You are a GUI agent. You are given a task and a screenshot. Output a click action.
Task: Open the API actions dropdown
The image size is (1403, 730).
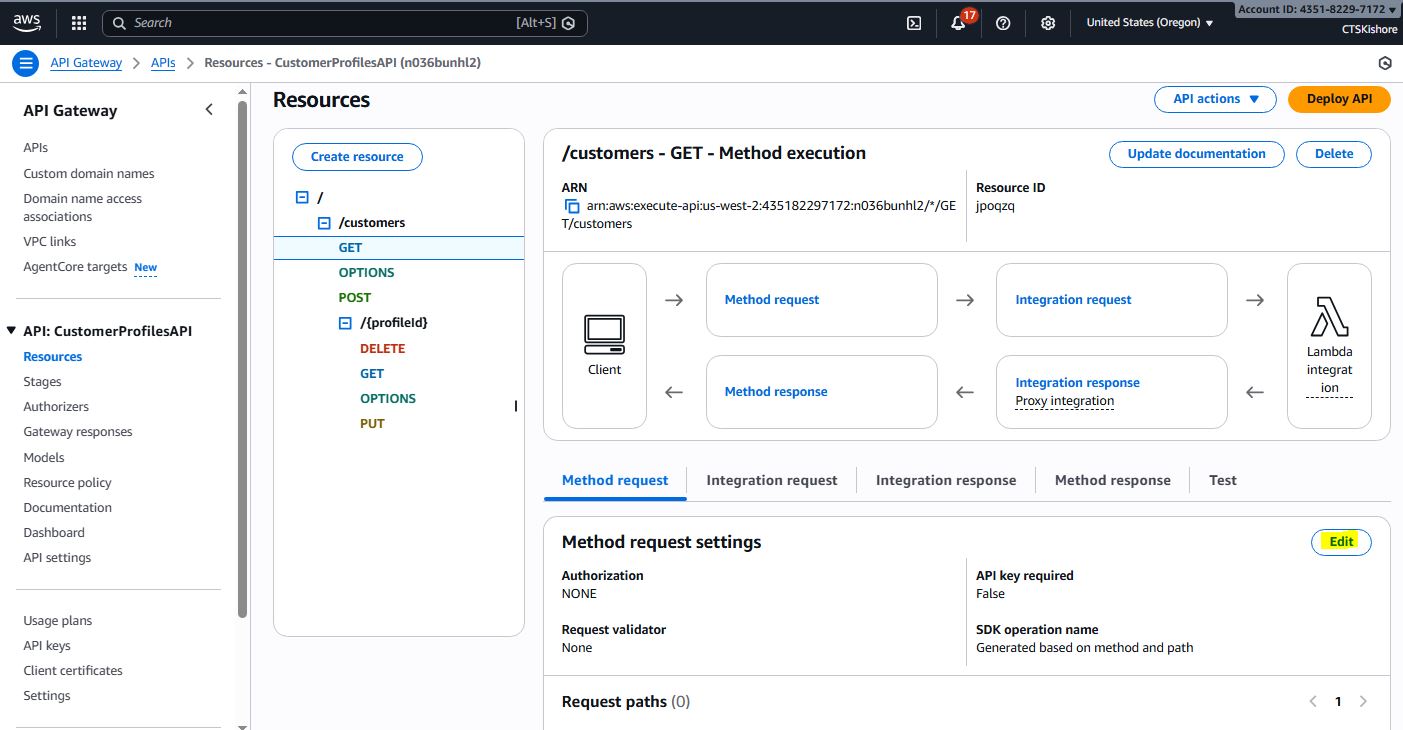pos(1215,99)
